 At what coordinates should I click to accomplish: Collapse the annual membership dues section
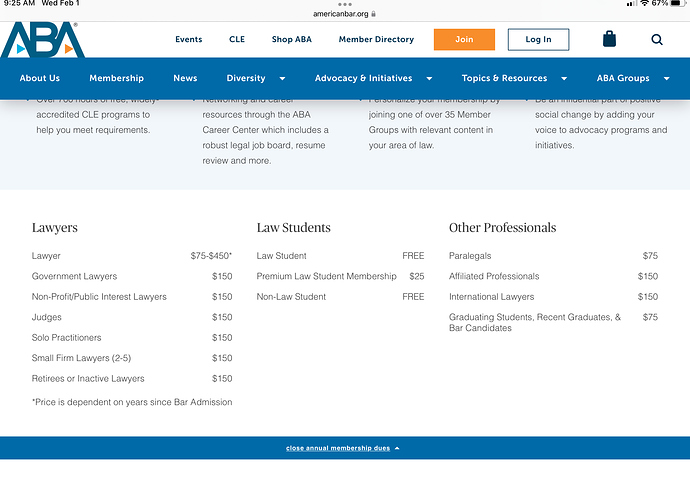[x=343, y=448]
